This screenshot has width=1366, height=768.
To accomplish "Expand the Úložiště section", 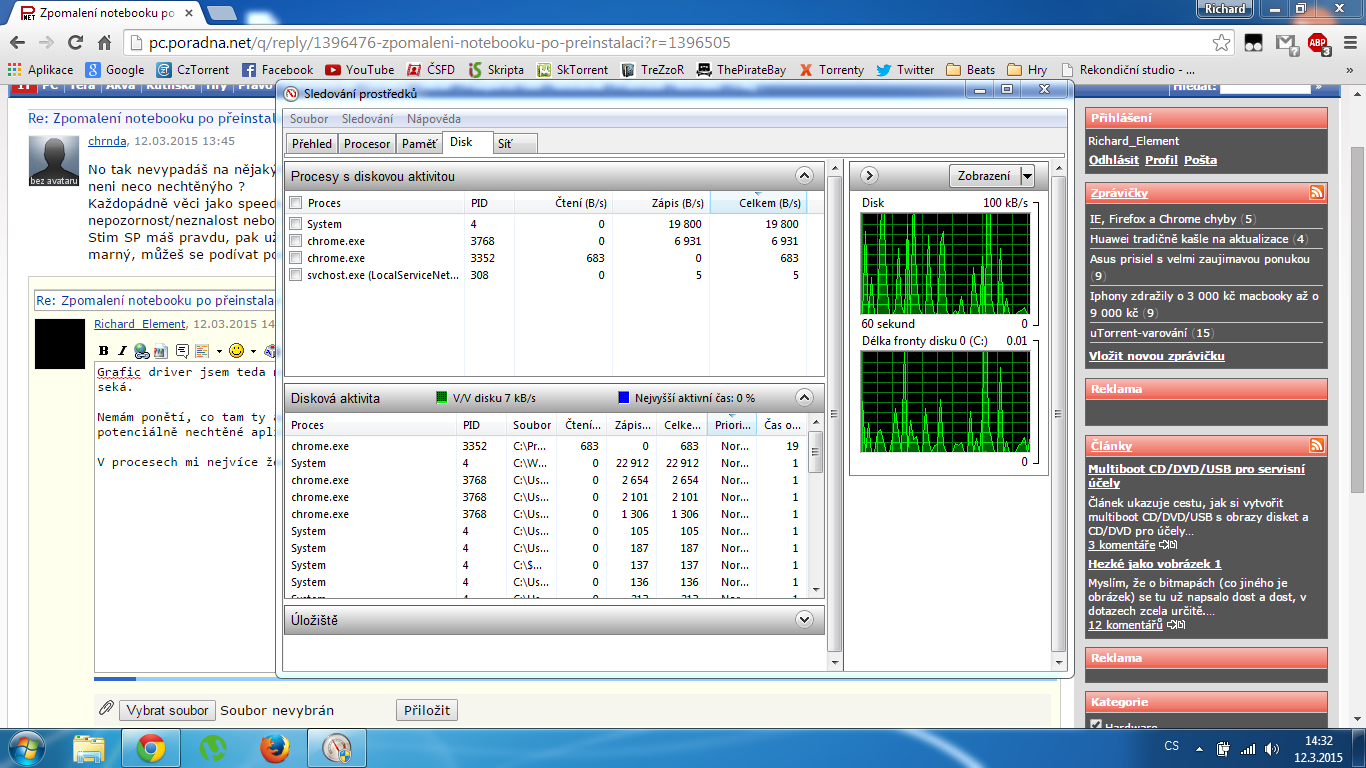I will point(804,620).
